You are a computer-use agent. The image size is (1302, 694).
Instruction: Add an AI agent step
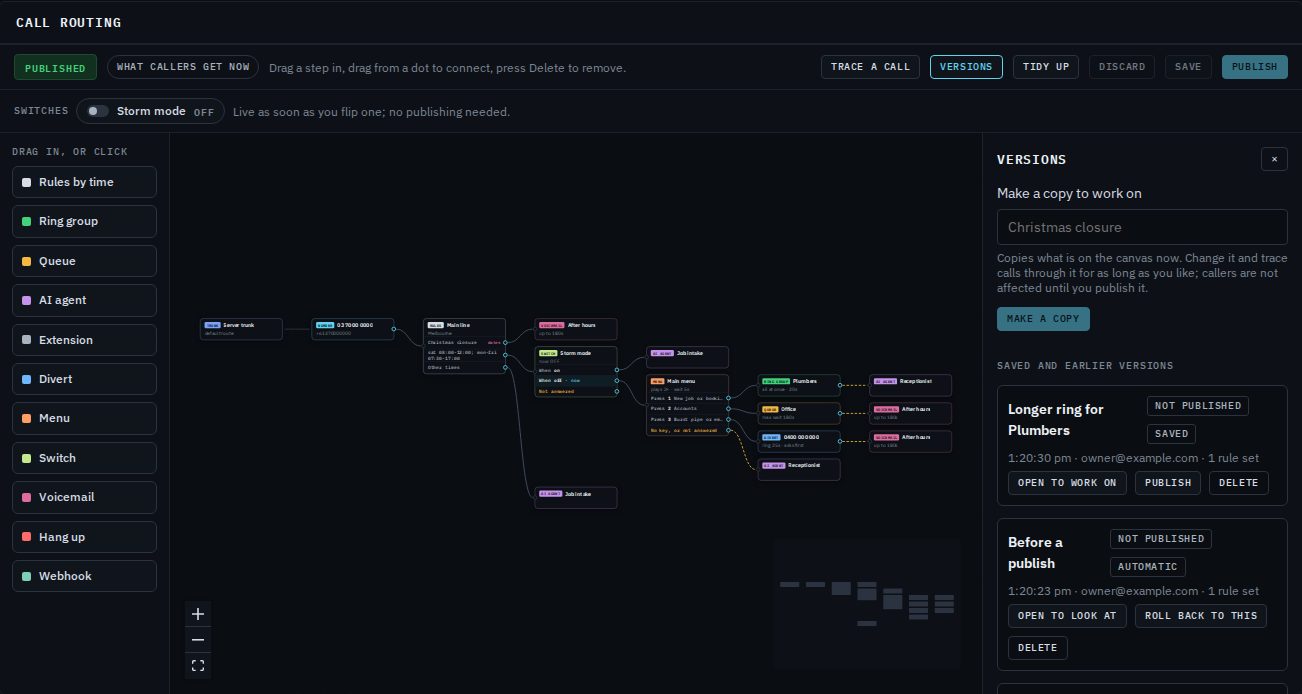tap(84, 300)
